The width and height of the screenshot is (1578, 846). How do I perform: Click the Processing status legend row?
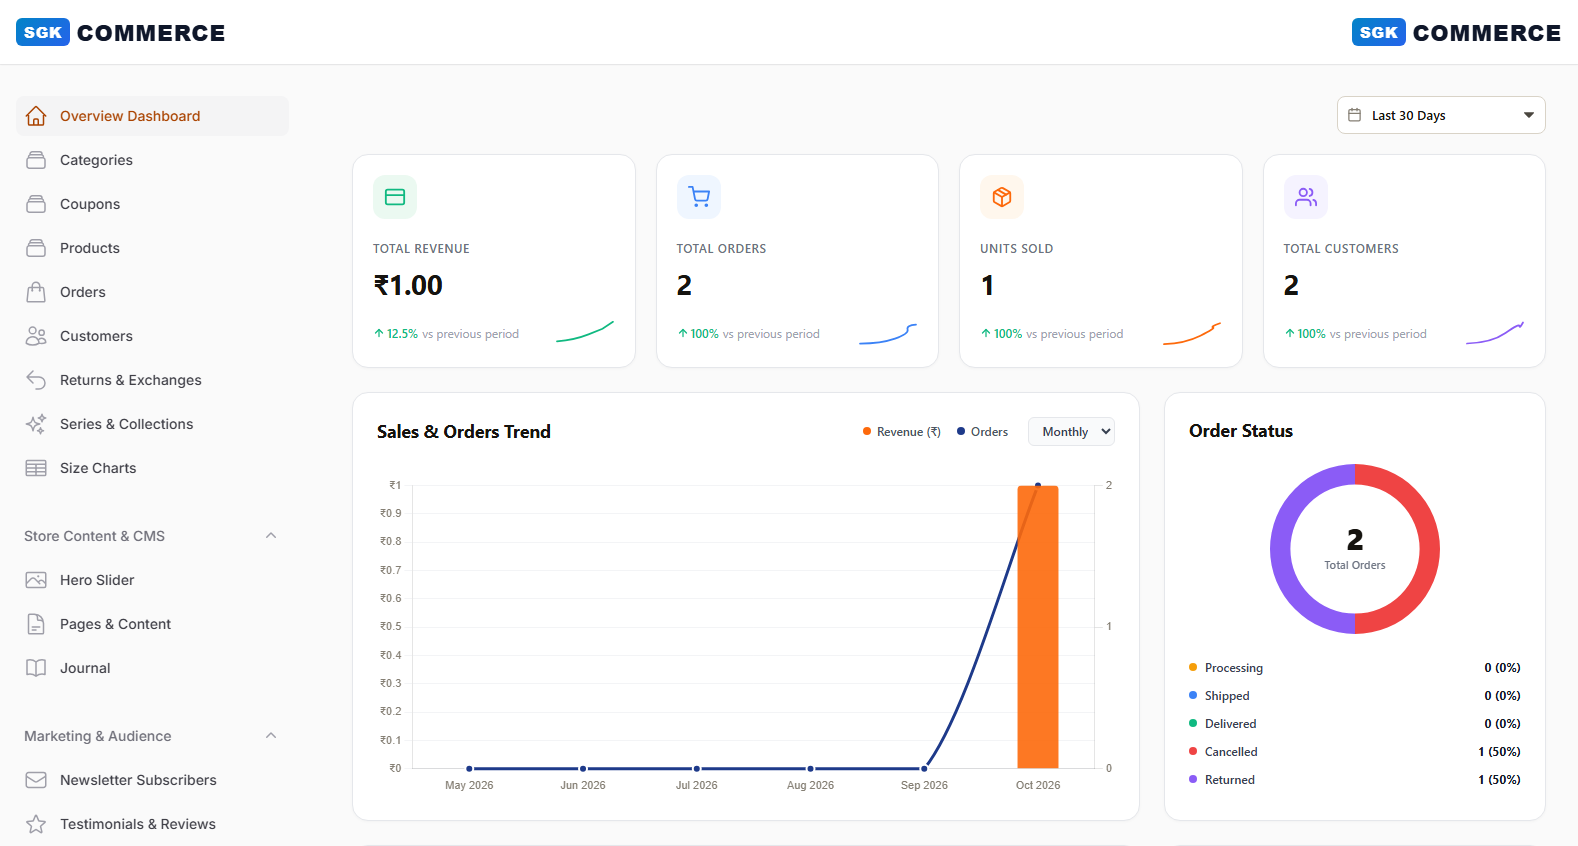1355,668
